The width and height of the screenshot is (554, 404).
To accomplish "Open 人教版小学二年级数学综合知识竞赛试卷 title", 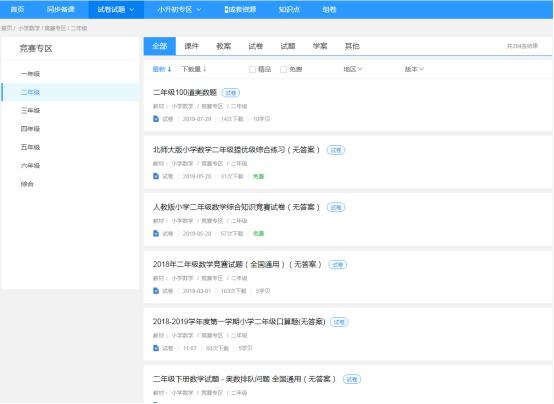I will [236, 207].
